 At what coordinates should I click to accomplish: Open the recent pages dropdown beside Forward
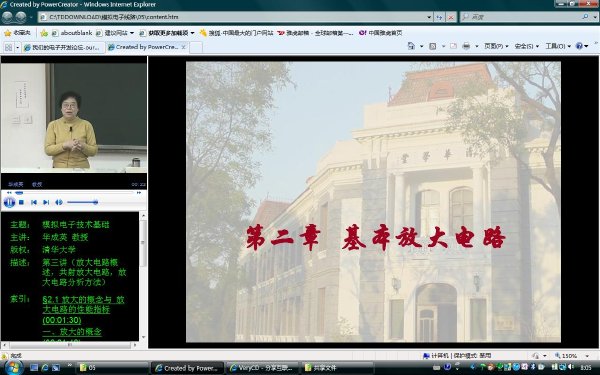[x=31, y=17]
